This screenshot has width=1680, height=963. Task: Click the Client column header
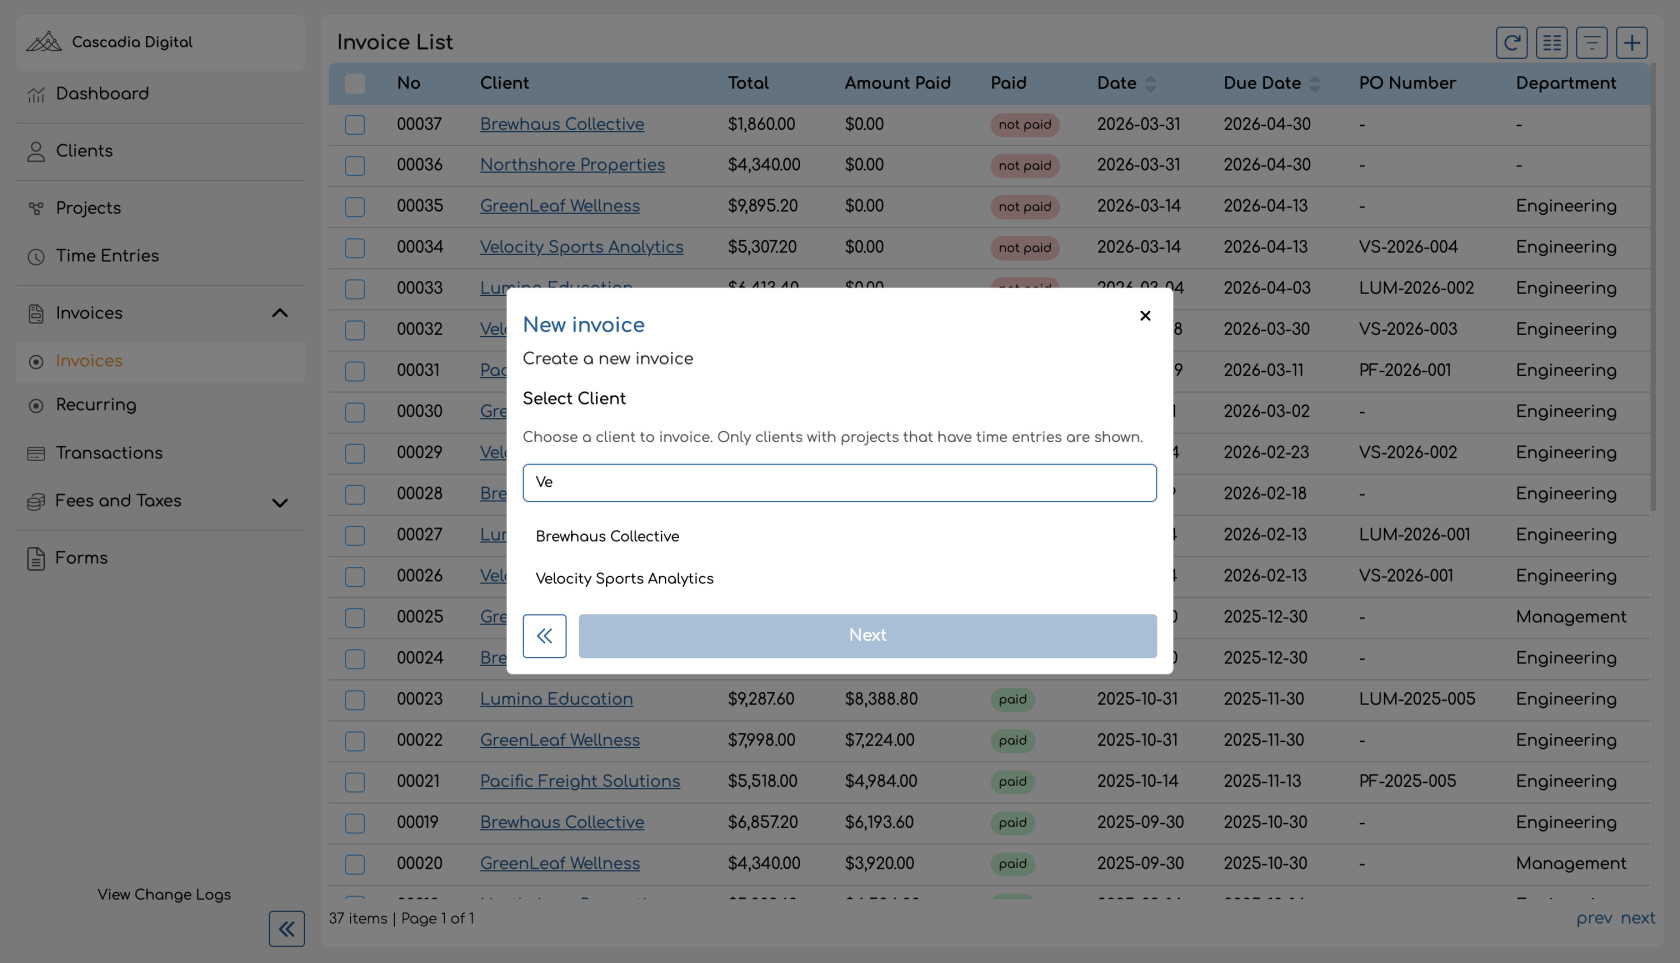click(x=504, y=83)
